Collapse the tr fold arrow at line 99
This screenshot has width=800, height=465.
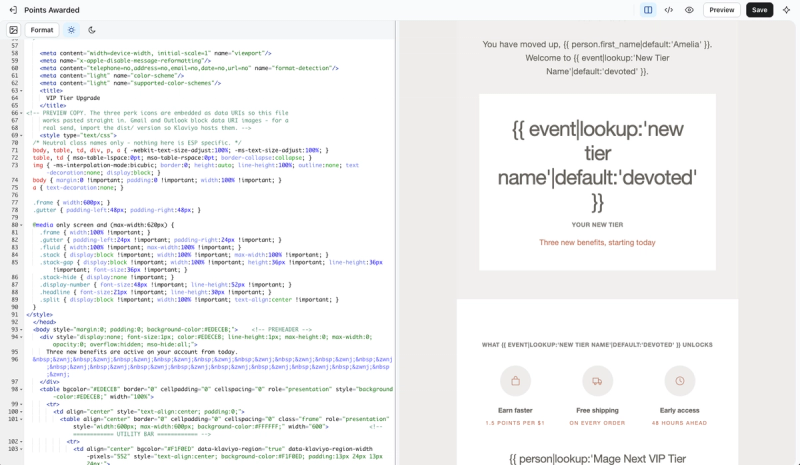[x=21, y=404]
